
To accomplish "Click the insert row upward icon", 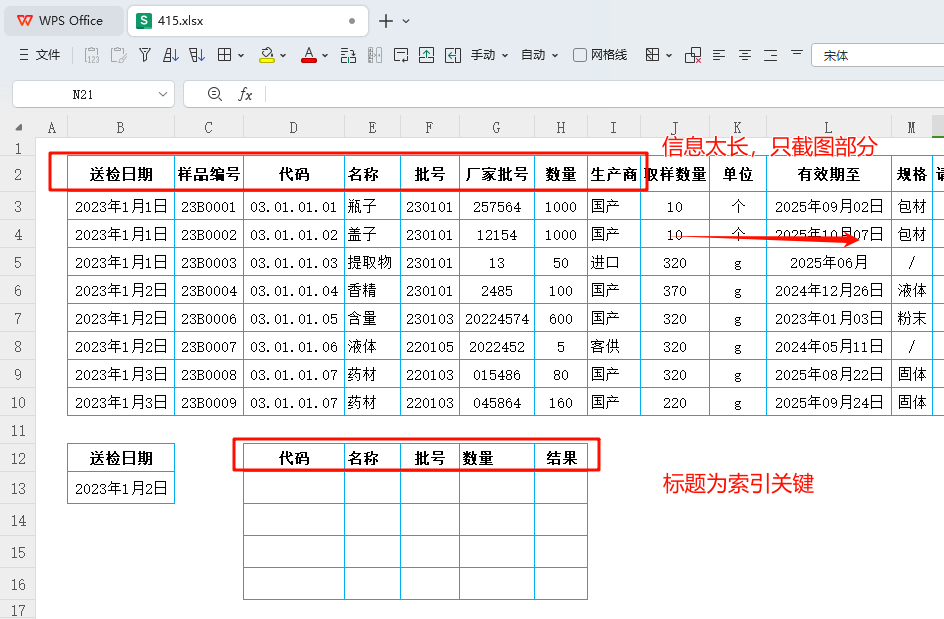I will (x=426, y=55).
